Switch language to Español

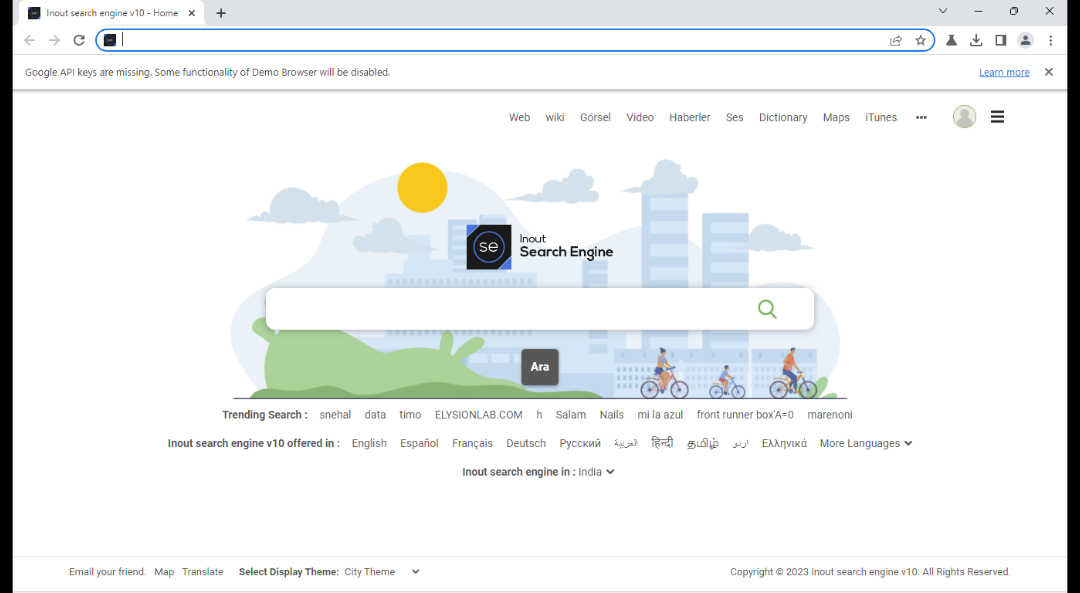pos(419,444)
